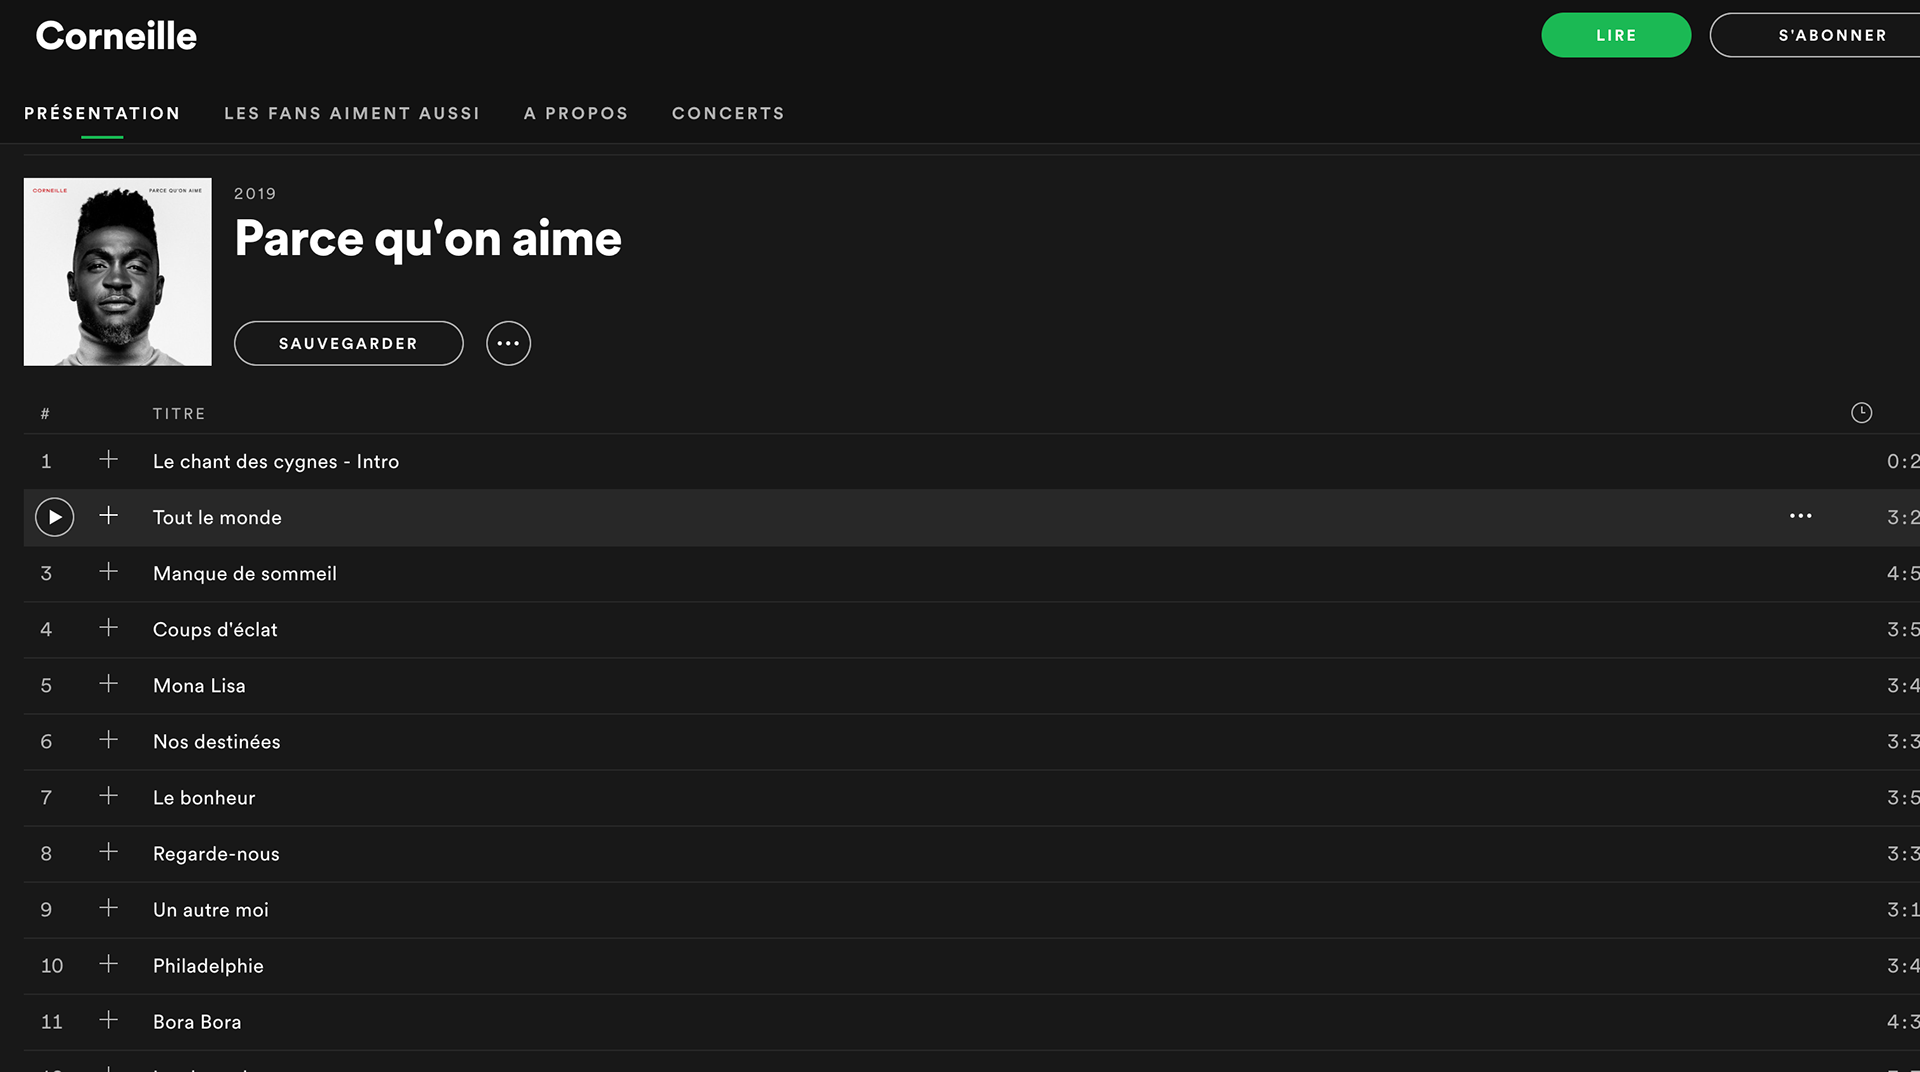Image resolution: width=1920 pixels, height=1072 pixels.
Task: Click the duration clock column header
Action: tap(1860, 413)
